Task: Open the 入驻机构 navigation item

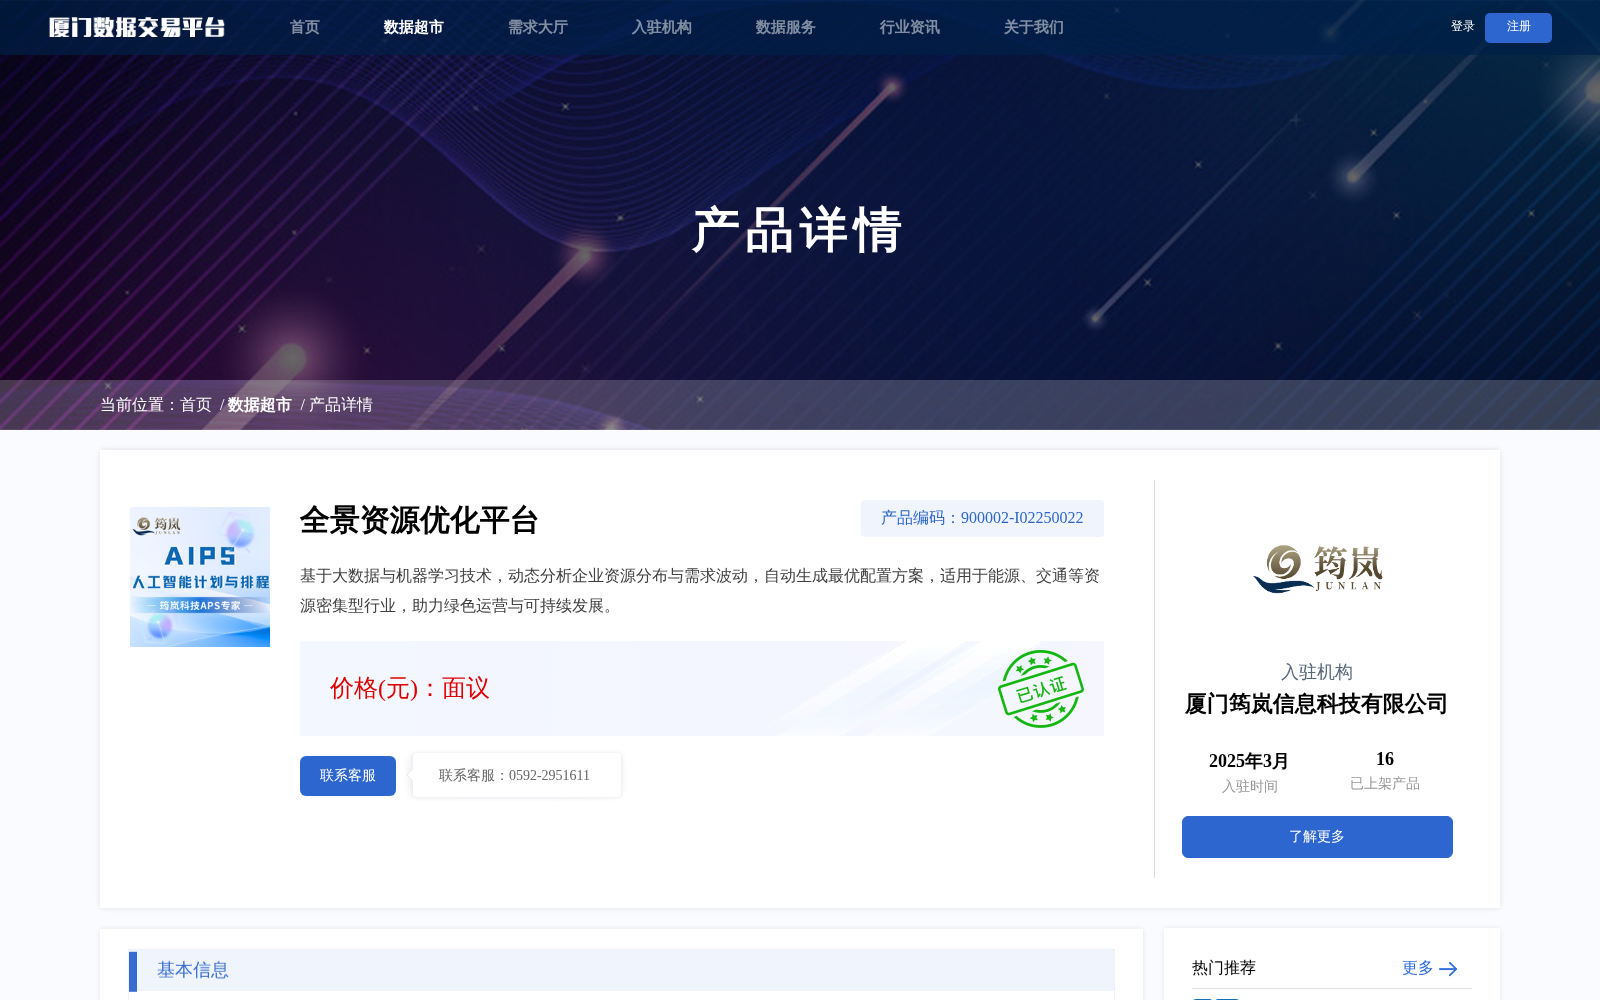Action: [x=661, y=27]
